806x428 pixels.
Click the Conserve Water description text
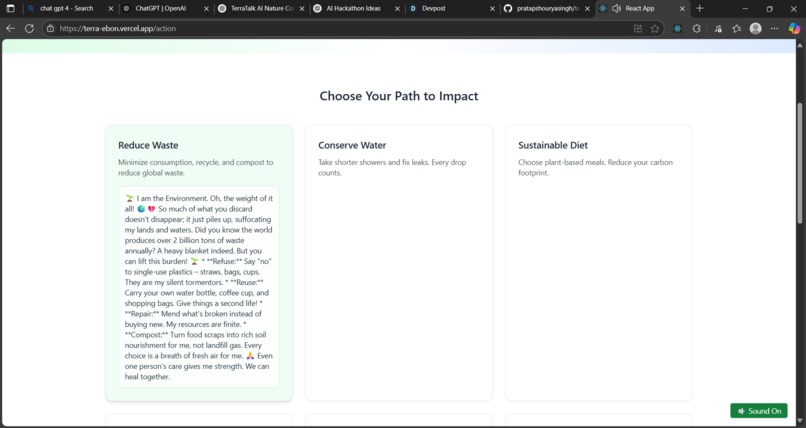coord(392,168)
